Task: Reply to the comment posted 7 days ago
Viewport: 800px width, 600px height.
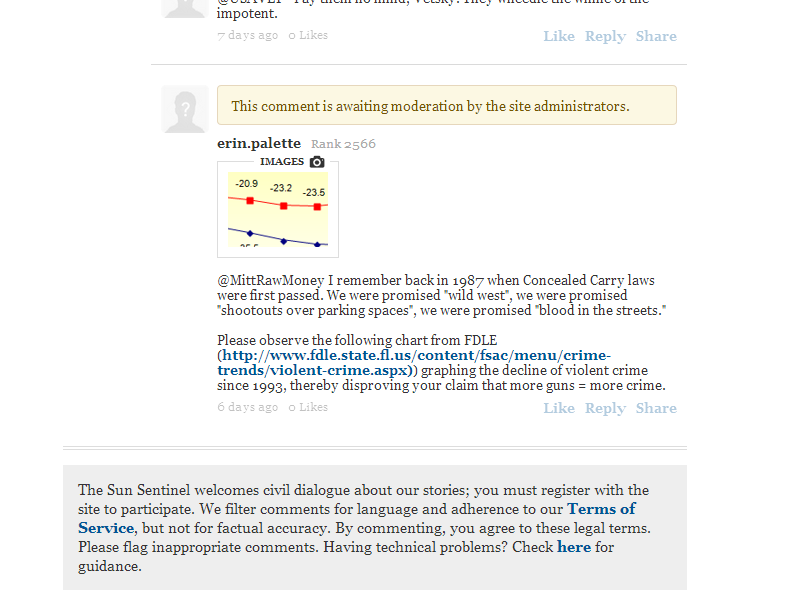Action: pos(605,36)
